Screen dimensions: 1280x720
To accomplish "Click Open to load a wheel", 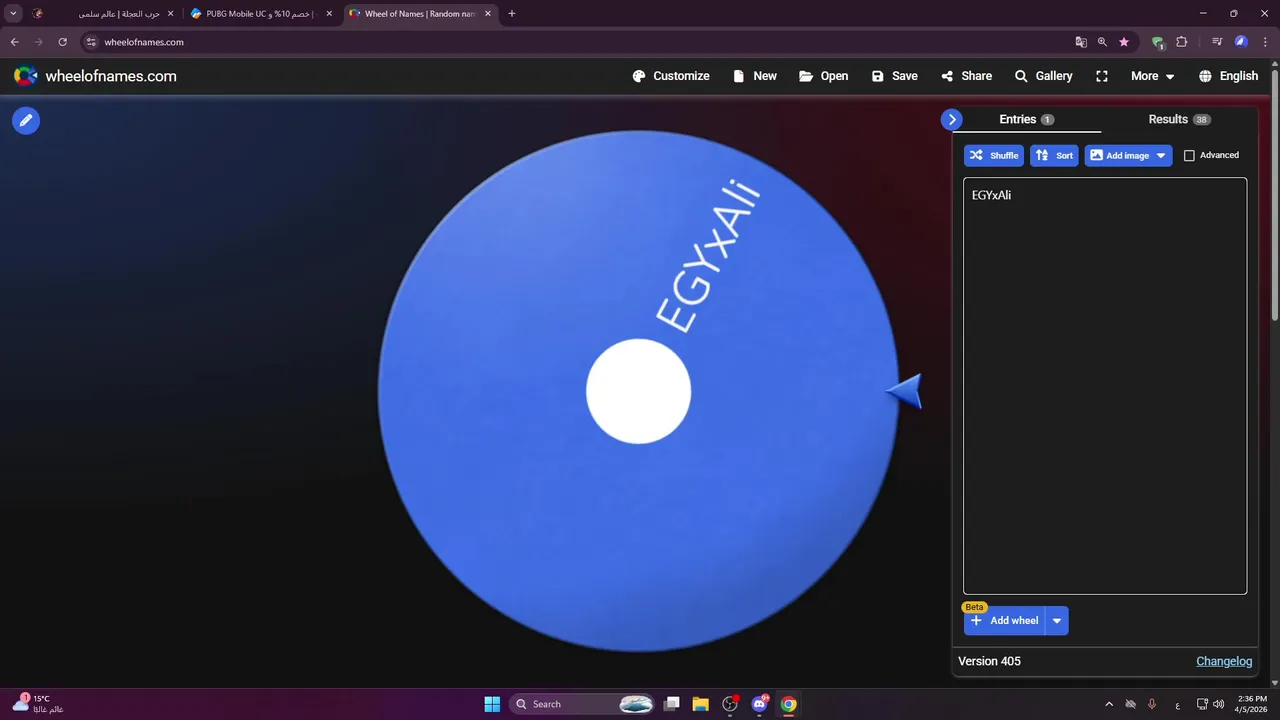I will click(x=823, y=76).
